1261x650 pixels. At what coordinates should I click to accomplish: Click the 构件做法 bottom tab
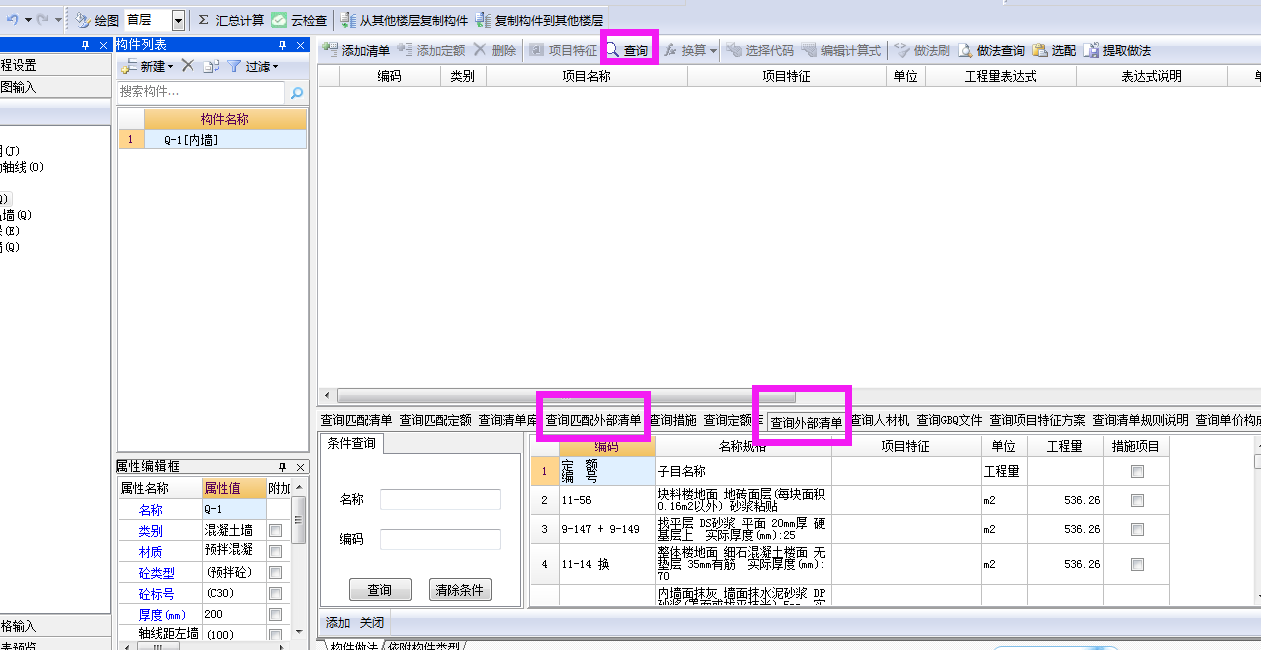pyautogui.click(x=355, y=645)
